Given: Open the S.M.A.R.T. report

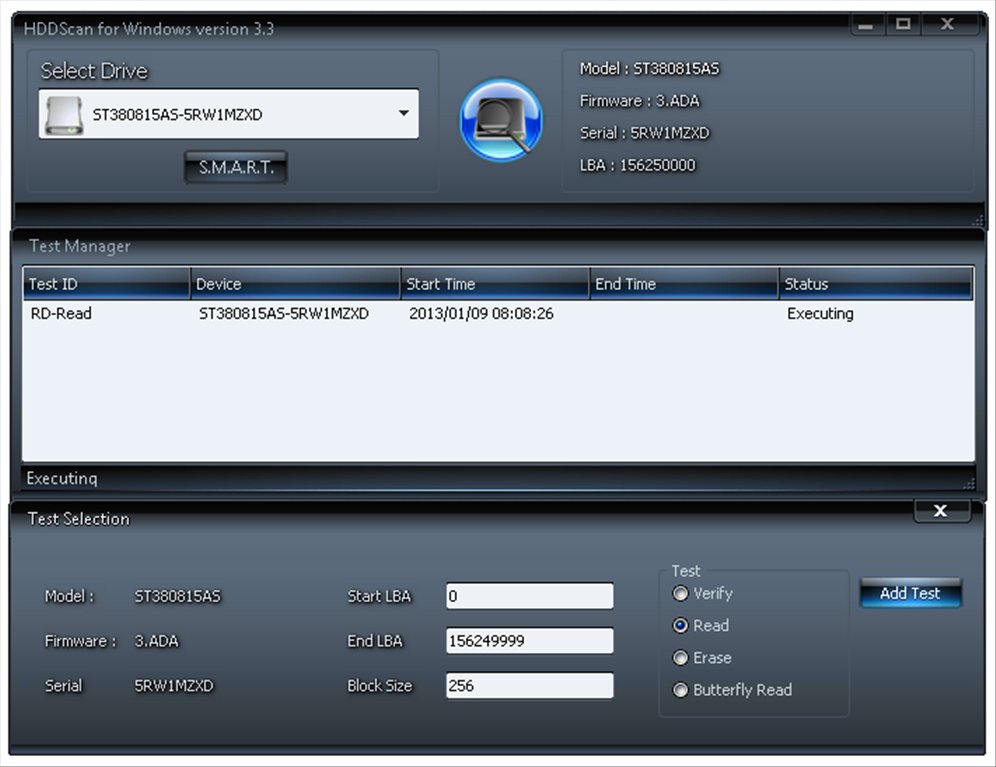Looking at the screenshot, I should pyautogui.click(x=236, y=168).
